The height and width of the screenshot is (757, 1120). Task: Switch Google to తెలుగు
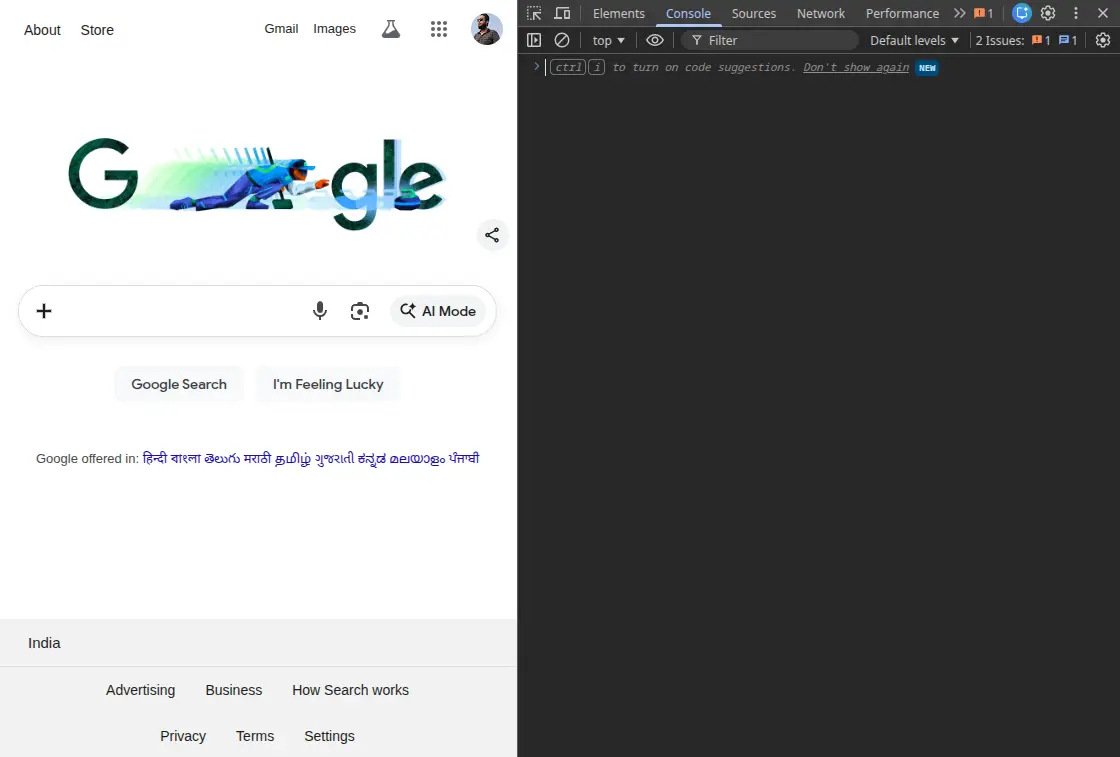click(x=222, y=458)
